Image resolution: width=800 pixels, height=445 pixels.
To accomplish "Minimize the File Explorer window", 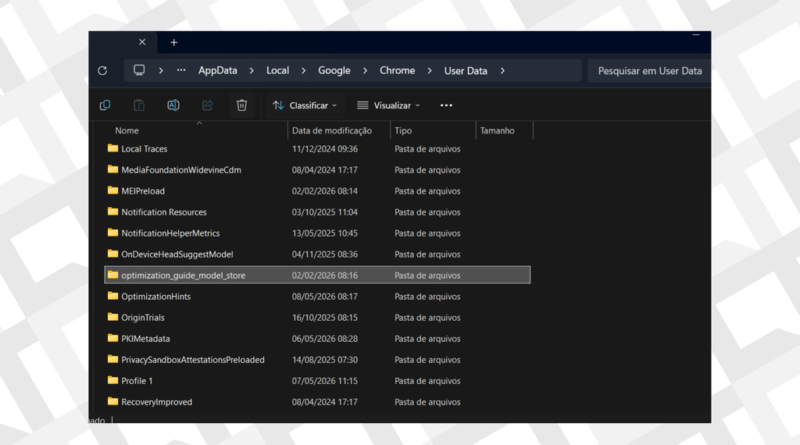I will (x=696, y=35).
